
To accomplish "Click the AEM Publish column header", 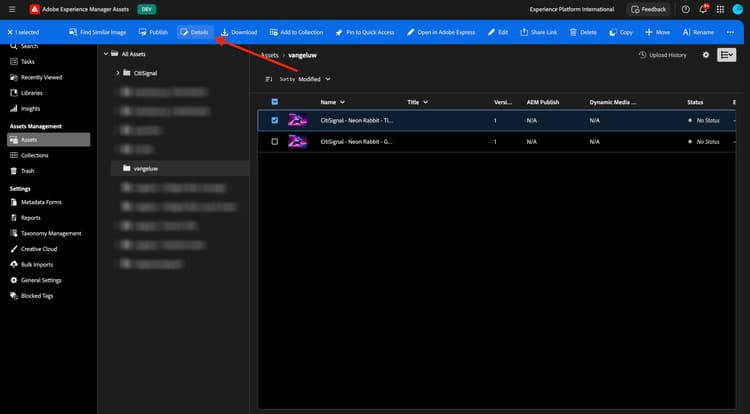I will click(x=542, y=102).
